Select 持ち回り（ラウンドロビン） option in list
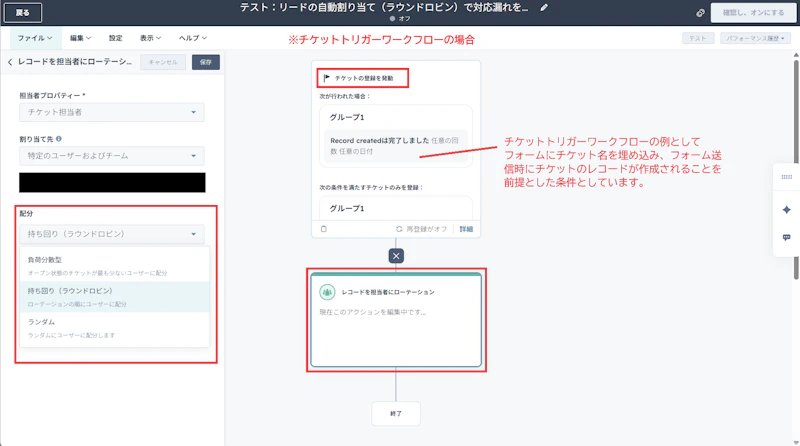800x446 pixels. (x=114, y=297)
